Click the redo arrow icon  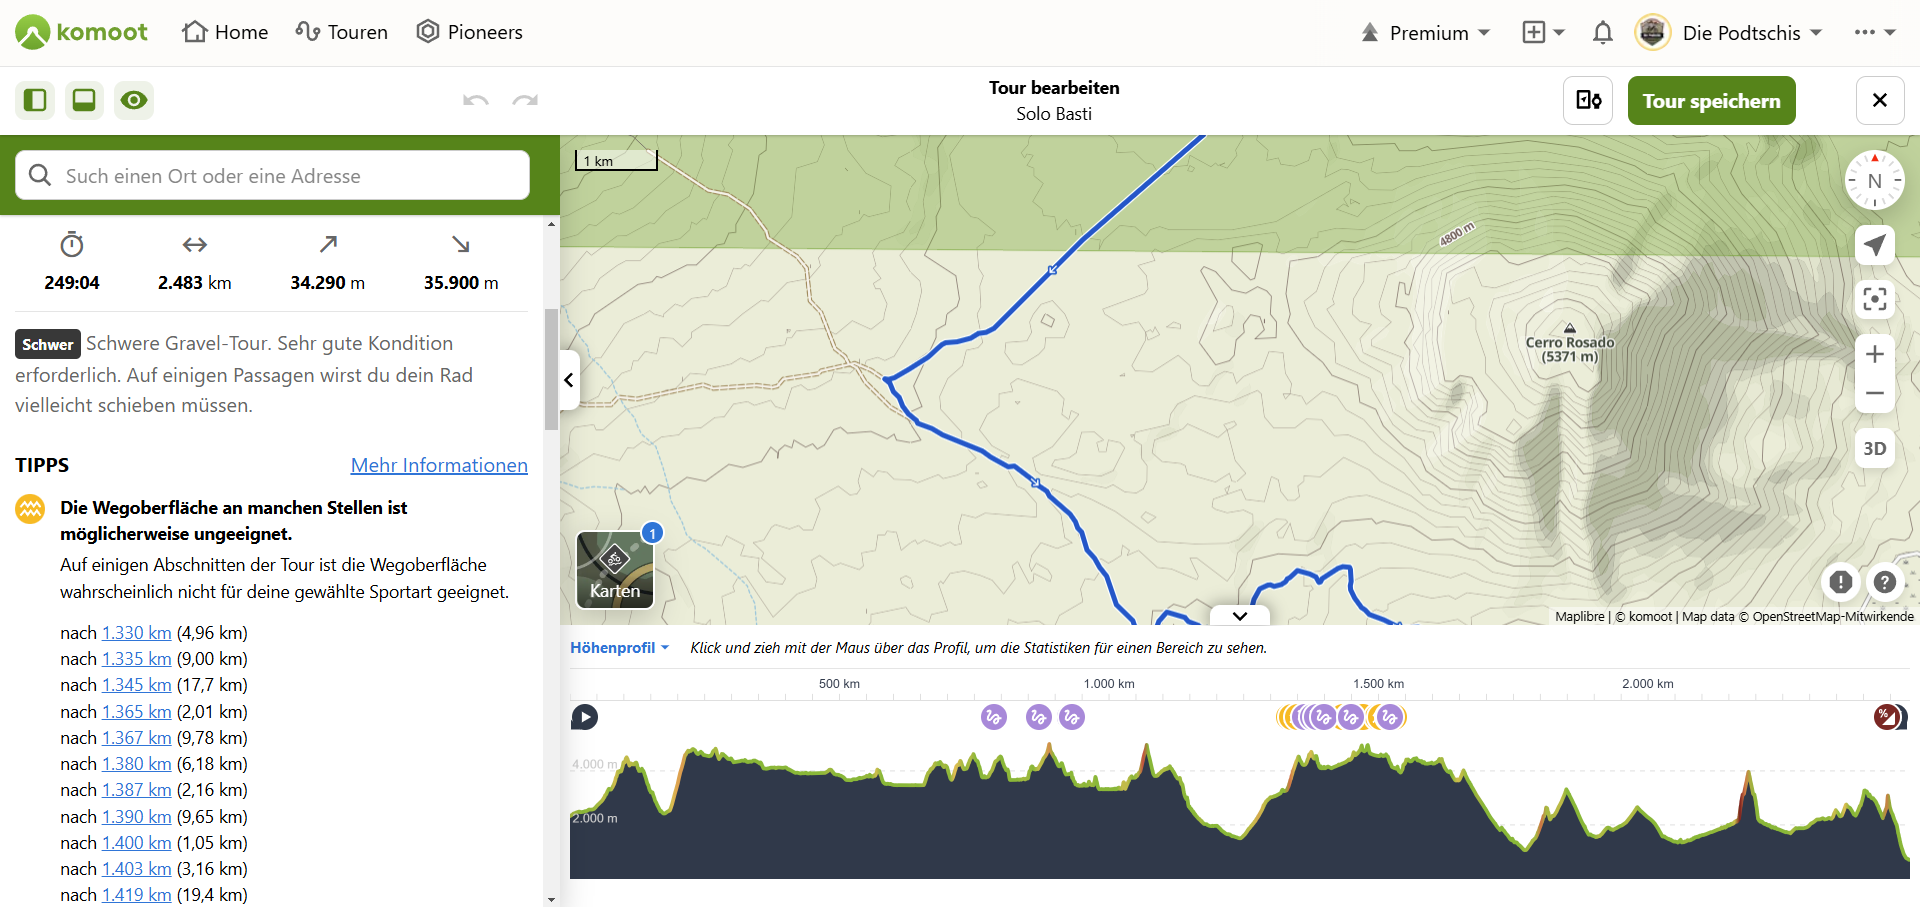click(525, 100)
